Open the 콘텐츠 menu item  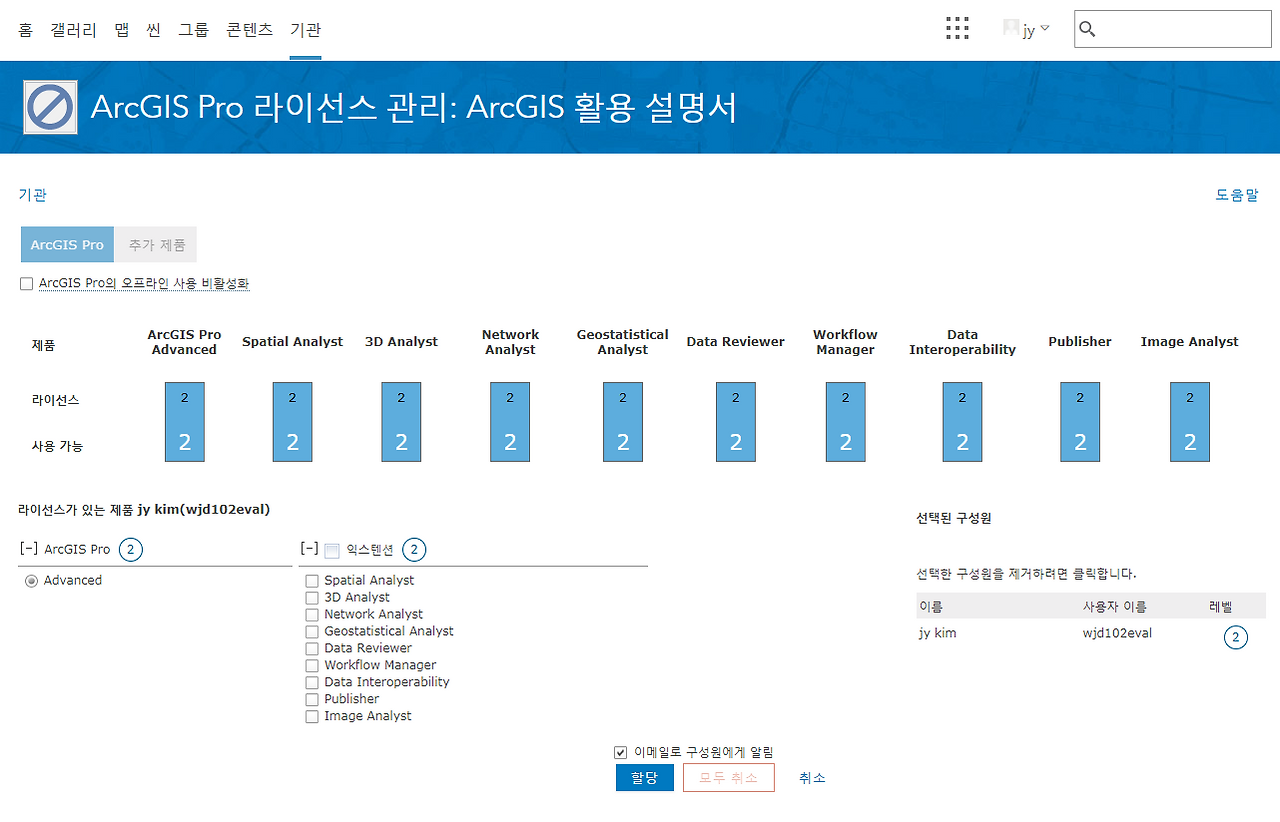click(249, 30)
